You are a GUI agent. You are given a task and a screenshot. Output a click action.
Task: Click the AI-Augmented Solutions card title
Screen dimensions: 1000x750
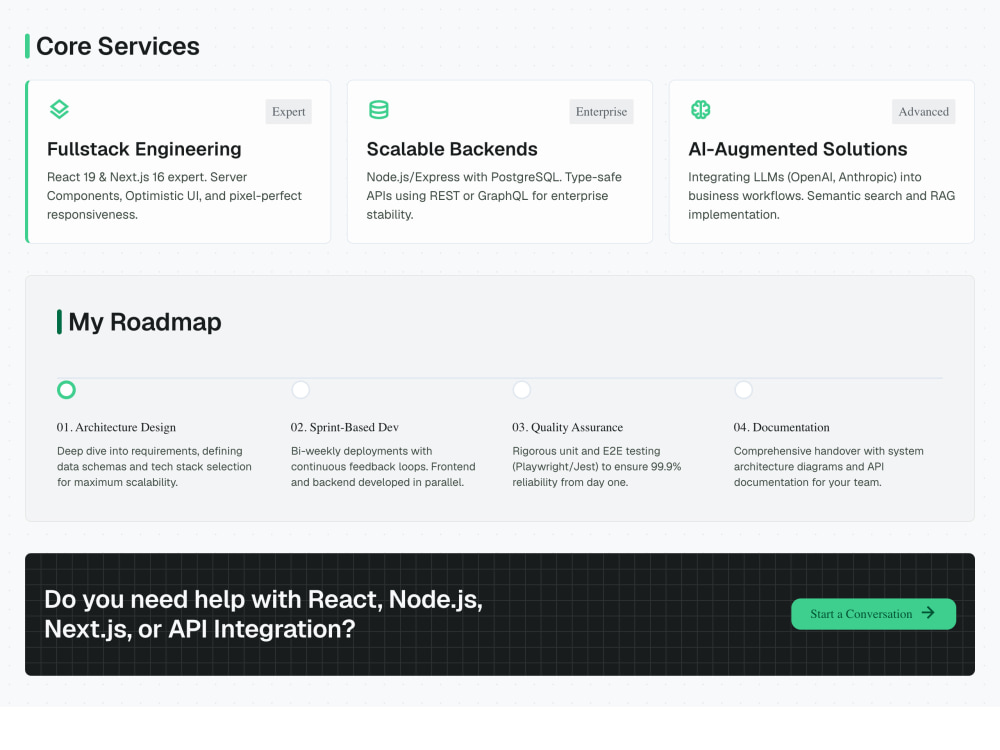pyautogui.click(x=797, y=149)
